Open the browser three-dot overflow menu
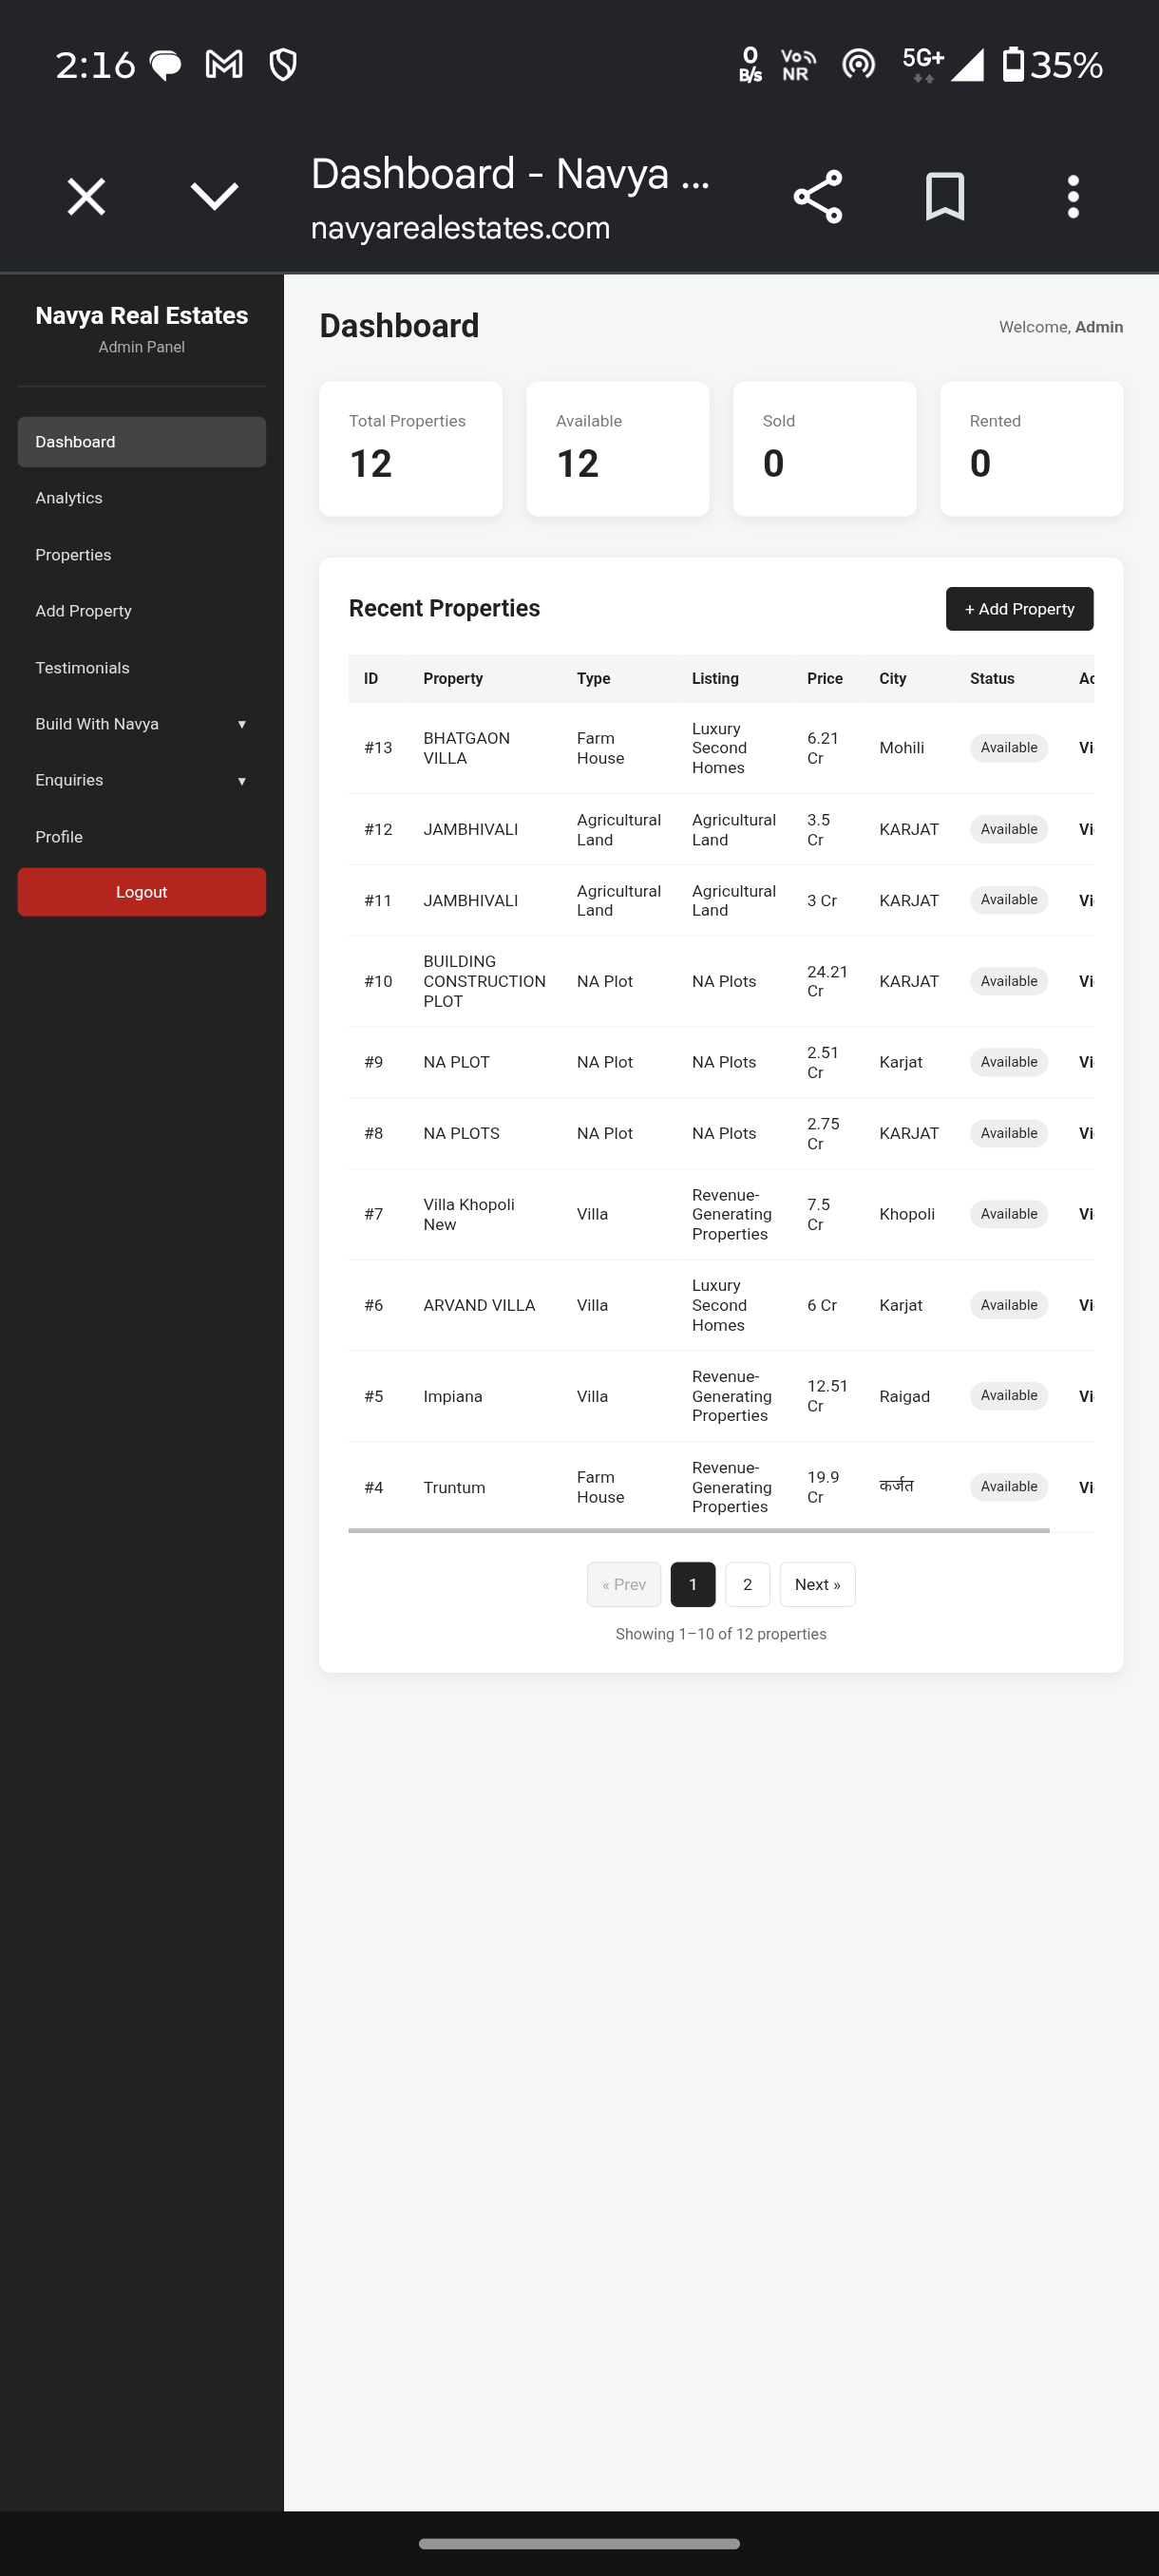The image size is (1159, 2576). coord(1073,196)
